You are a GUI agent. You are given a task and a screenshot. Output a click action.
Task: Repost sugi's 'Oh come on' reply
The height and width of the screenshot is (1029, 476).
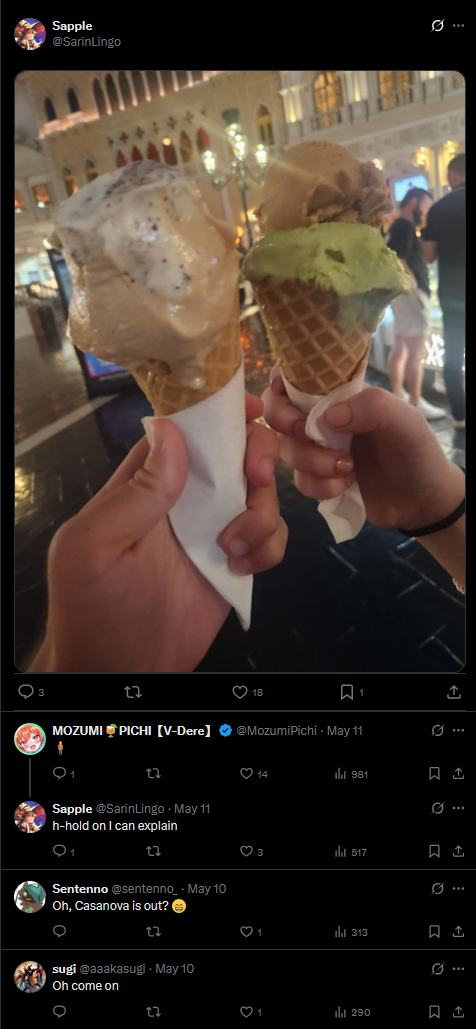coord(153,1011)
